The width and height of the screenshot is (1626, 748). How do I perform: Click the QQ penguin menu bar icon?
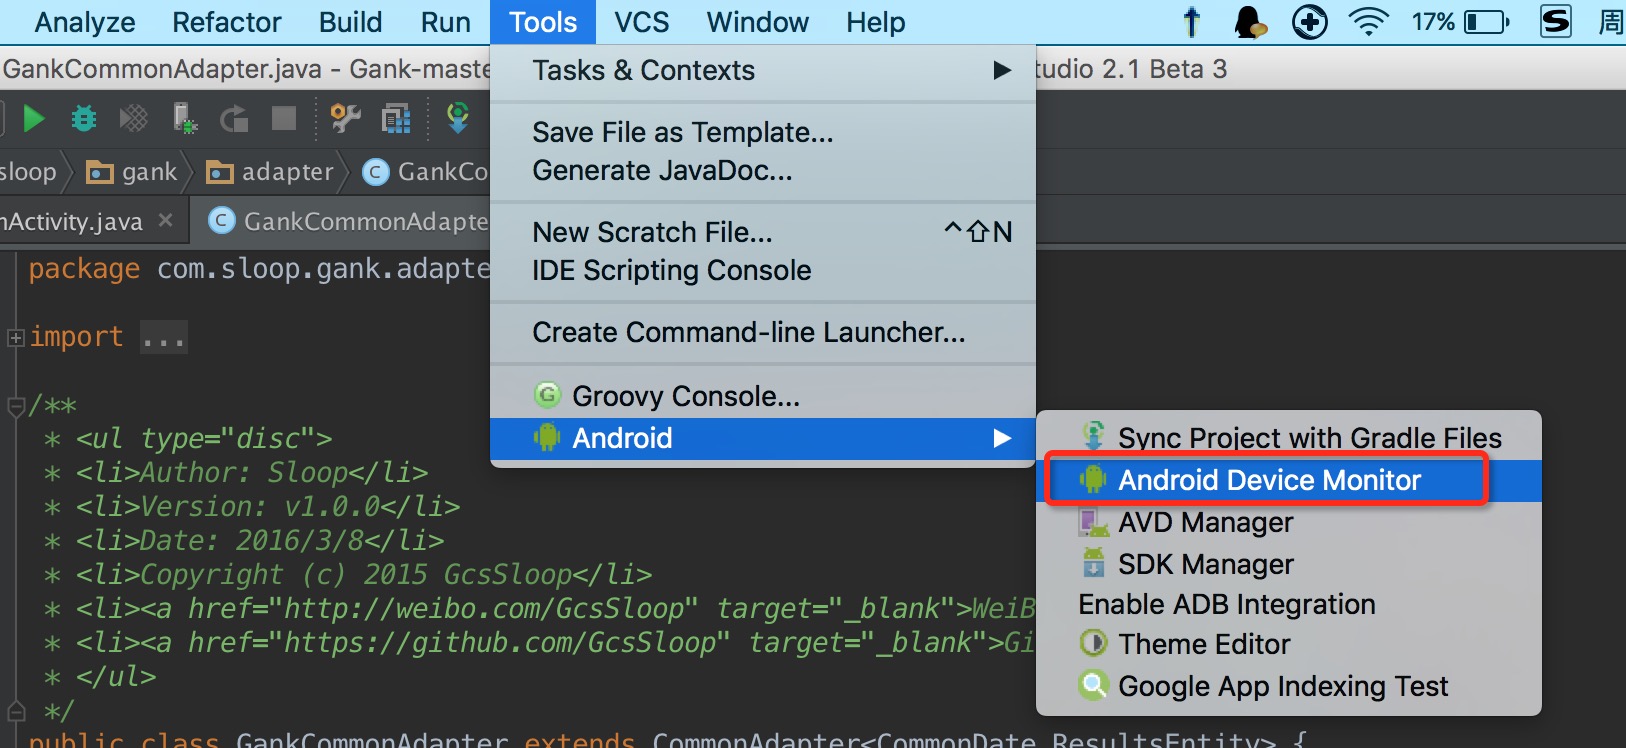tap(1249, 22)
